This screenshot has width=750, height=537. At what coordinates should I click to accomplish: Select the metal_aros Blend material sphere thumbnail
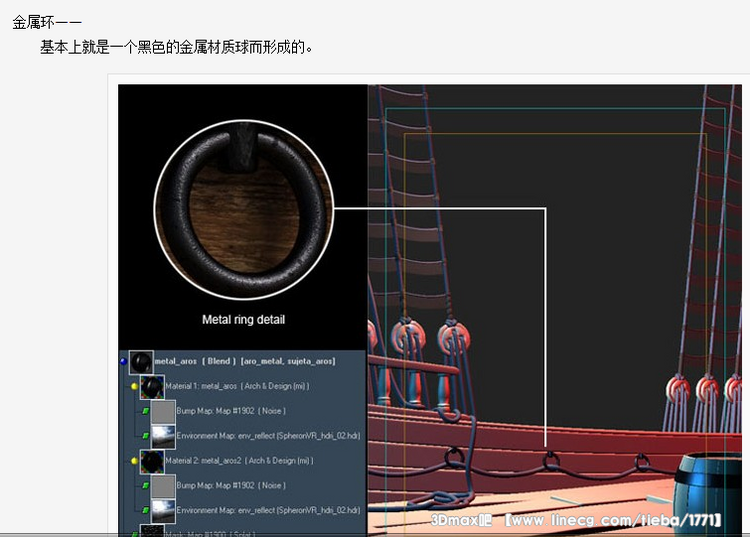(x=142, y=362)
